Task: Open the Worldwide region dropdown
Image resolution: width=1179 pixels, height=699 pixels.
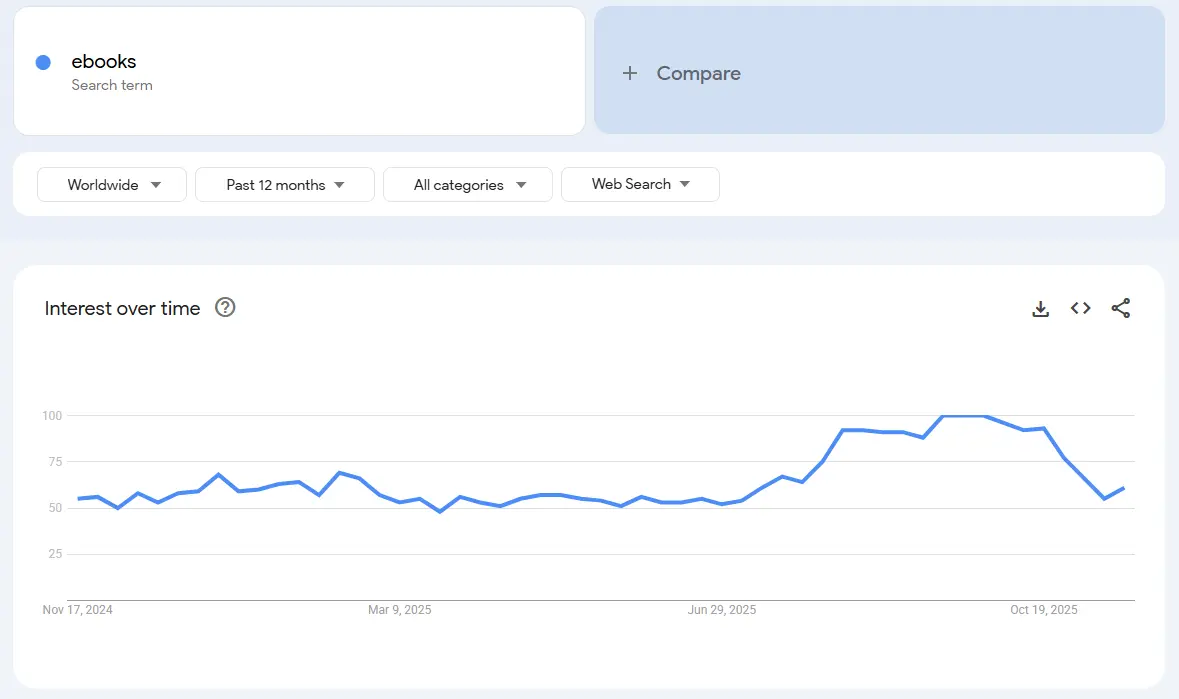Action: click(x=112, y=185)
